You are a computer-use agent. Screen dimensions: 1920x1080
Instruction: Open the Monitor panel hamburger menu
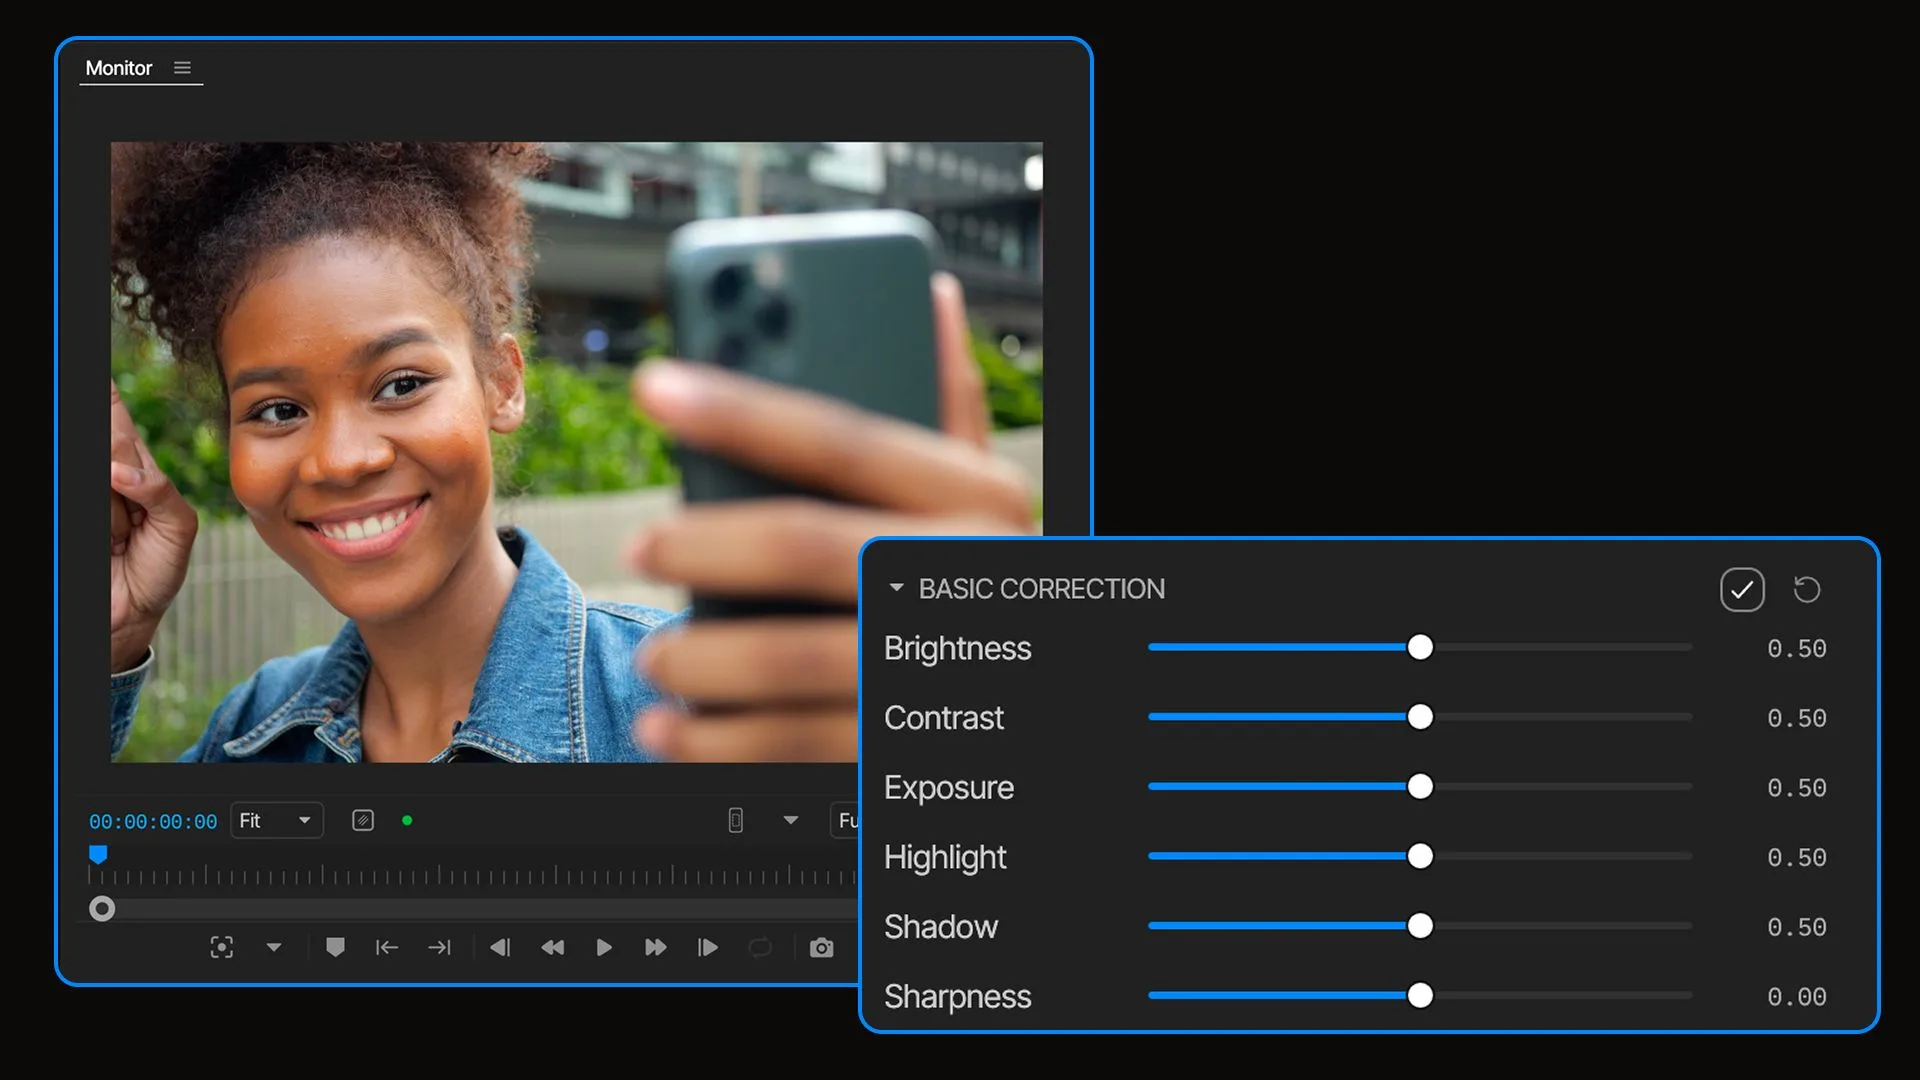point(182,68)
